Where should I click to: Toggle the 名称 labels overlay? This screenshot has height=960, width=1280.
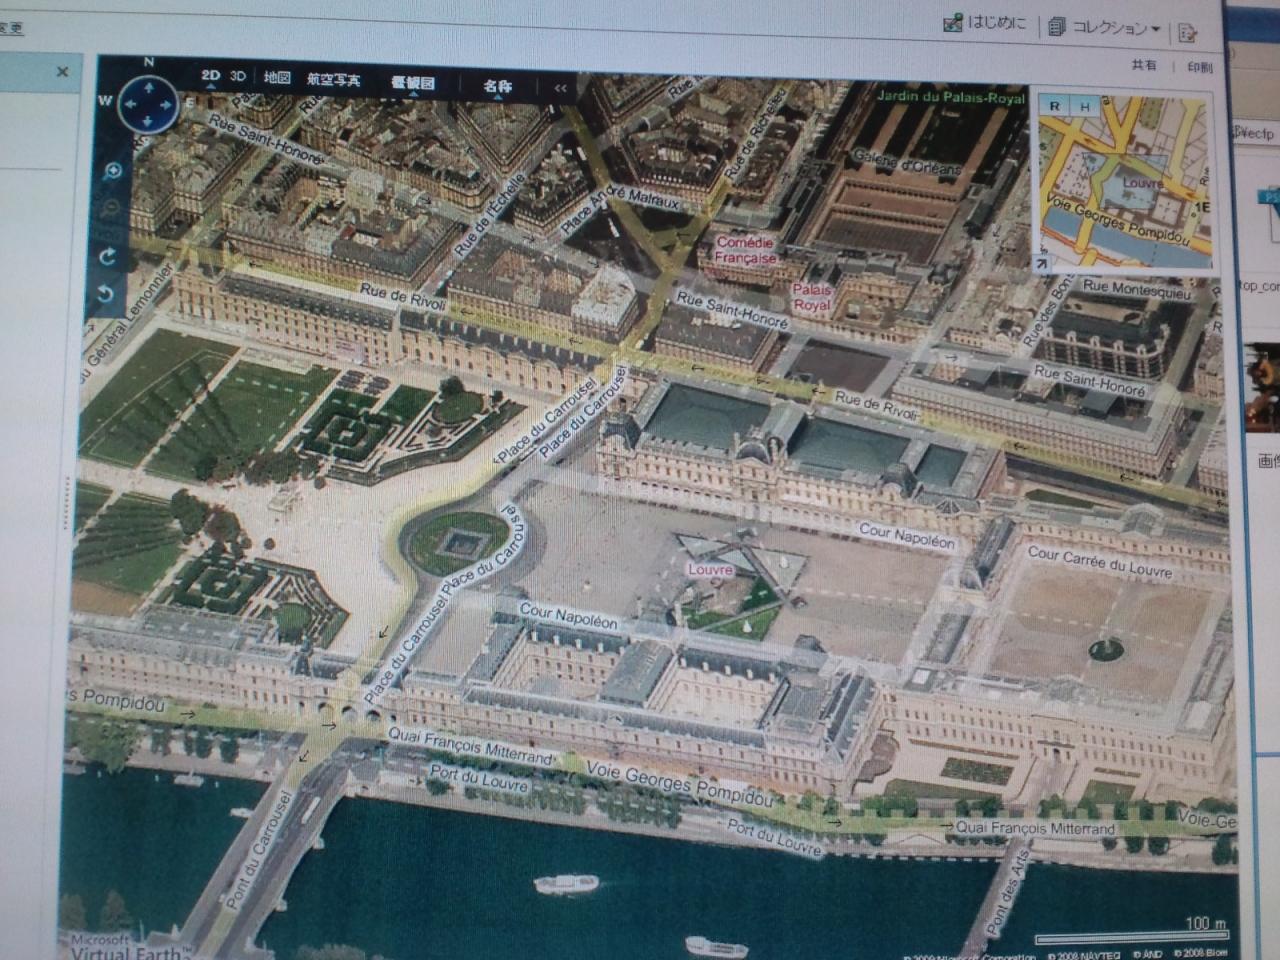(497, 86)
